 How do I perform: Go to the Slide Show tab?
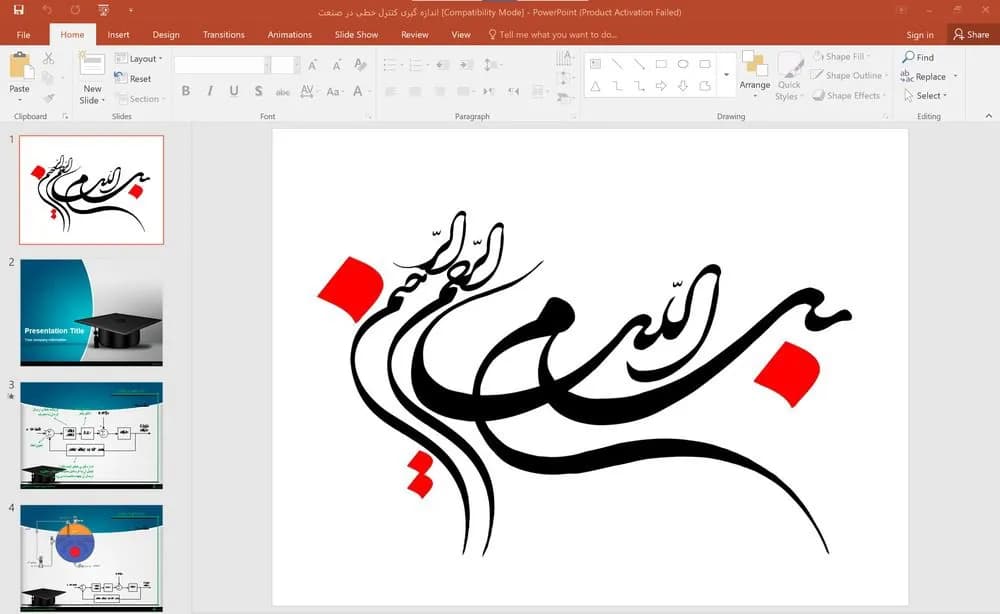357,34
